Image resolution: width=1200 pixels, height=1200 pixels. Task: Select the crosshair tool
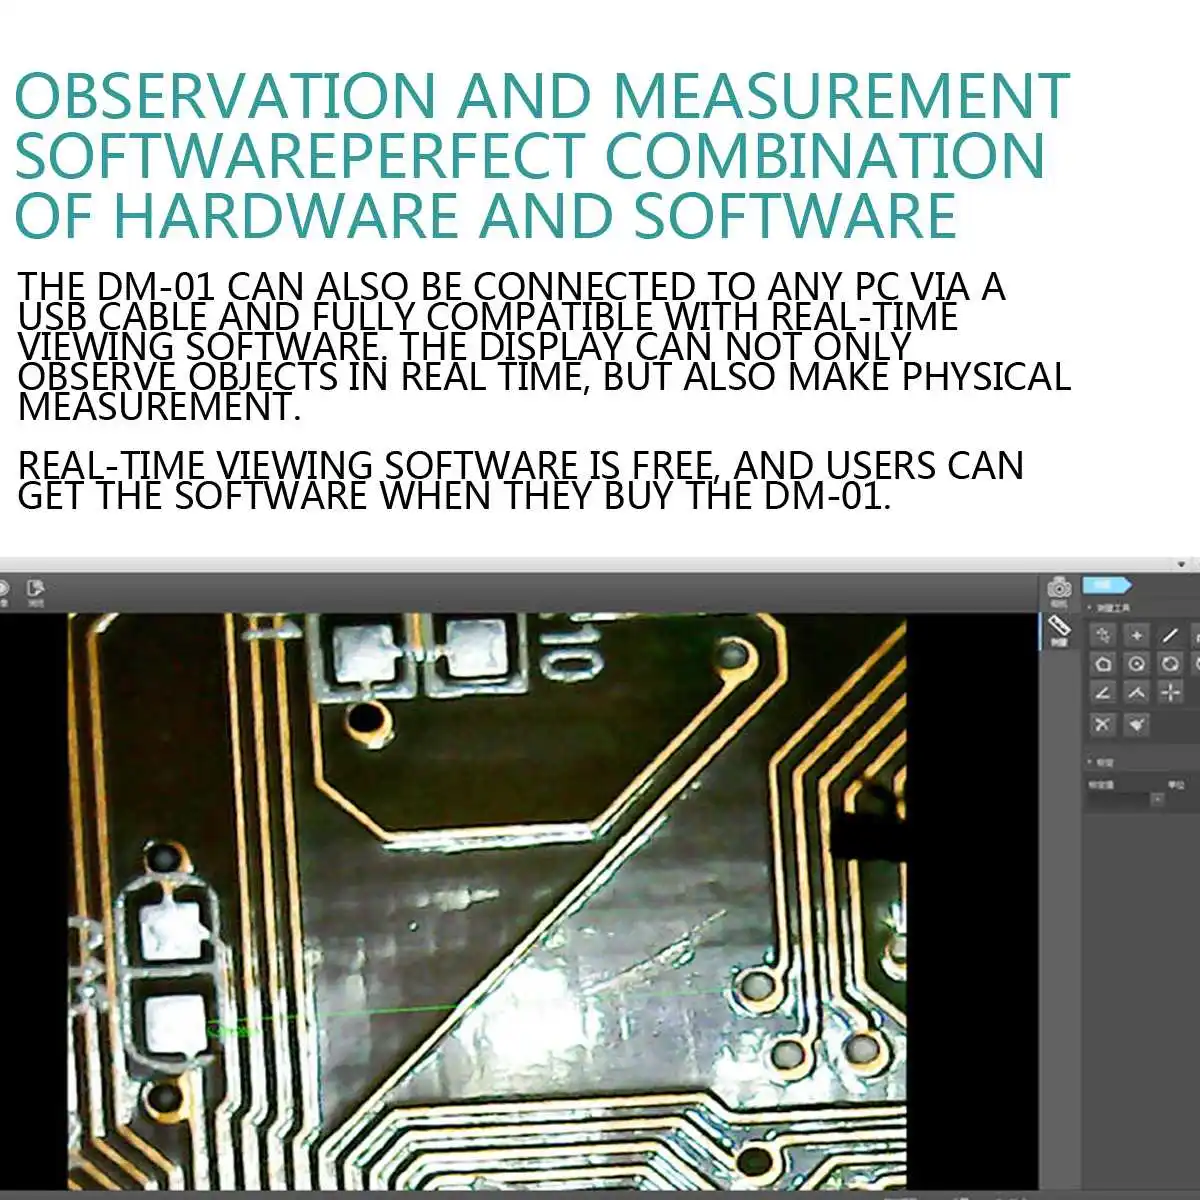(x=1171, y=692)
